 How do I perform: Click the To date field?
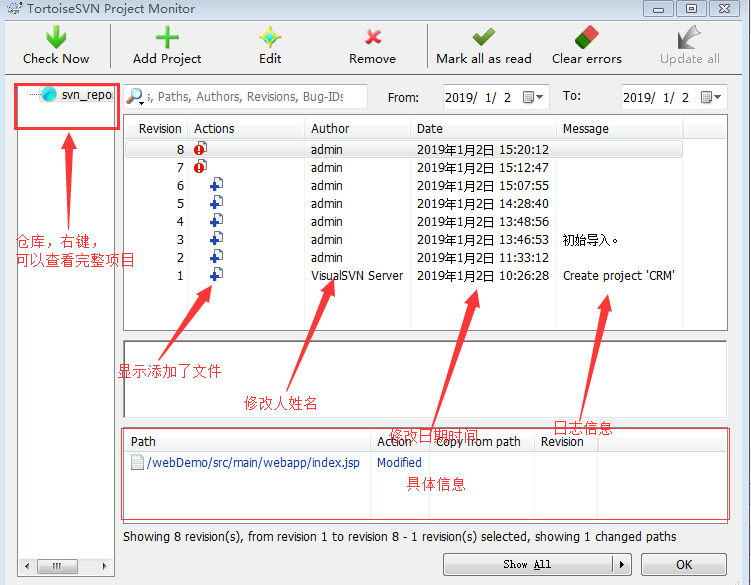point(674,97)
